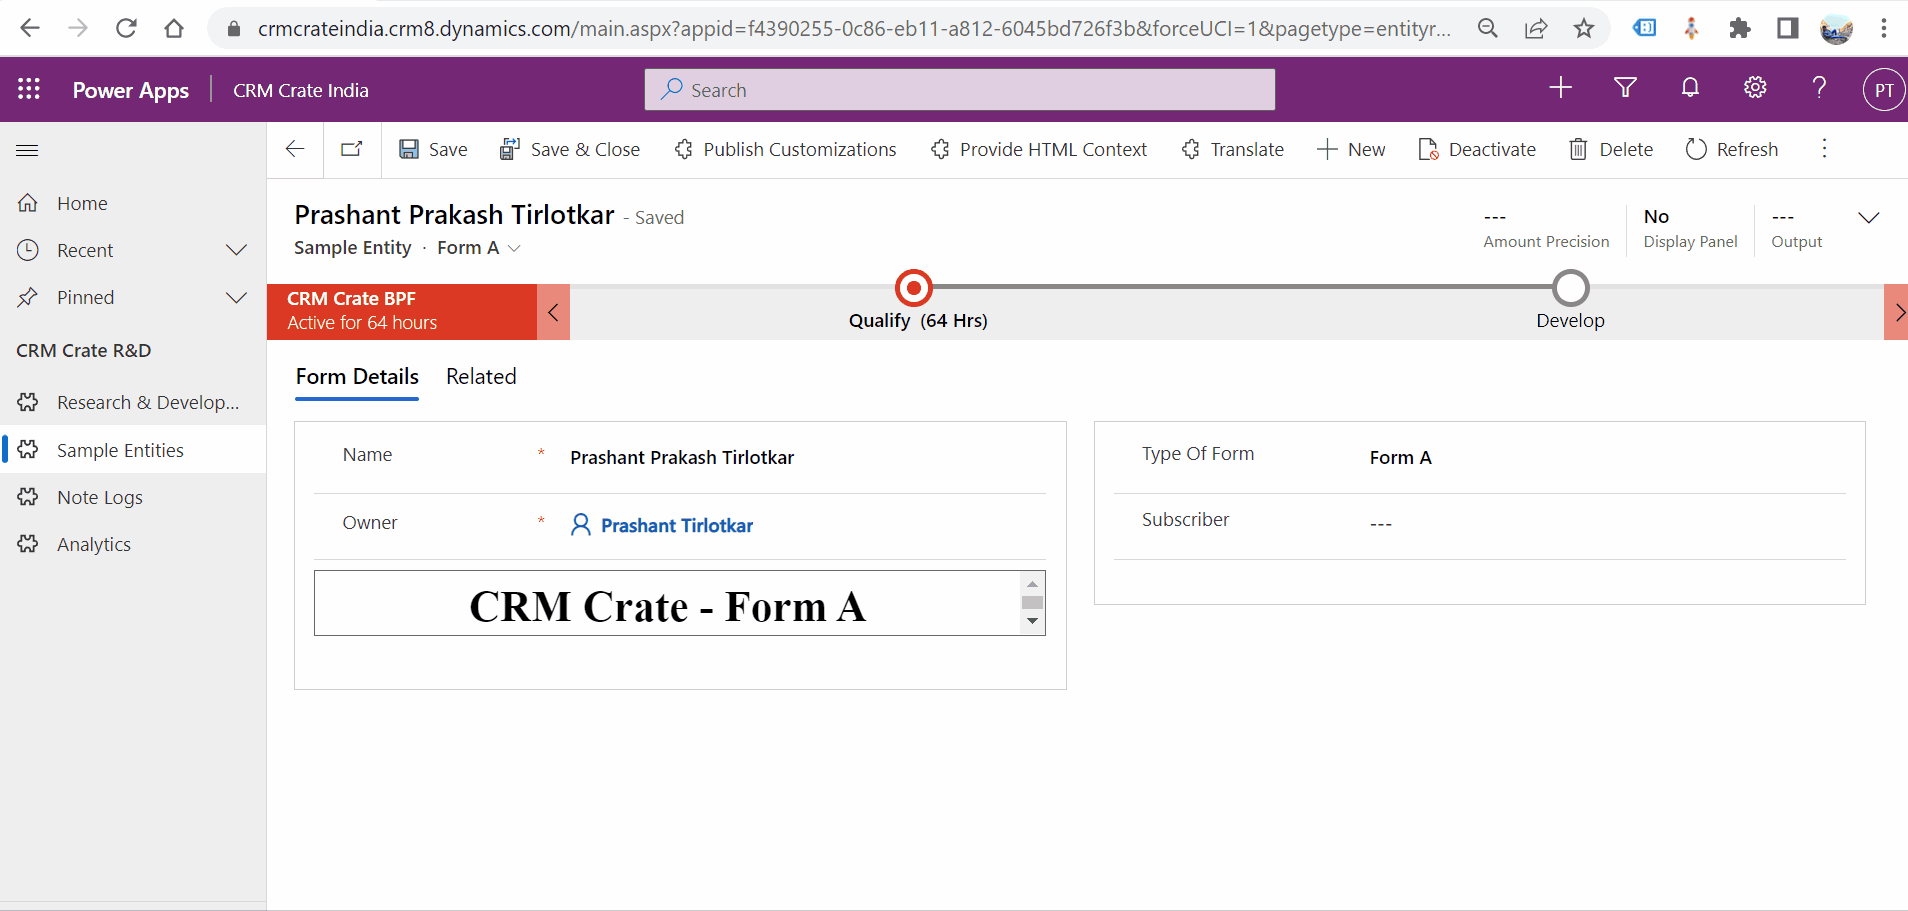Screen dimensions: 1908x911
Task: Switch to the Related tab
Action: pos(481,377)
